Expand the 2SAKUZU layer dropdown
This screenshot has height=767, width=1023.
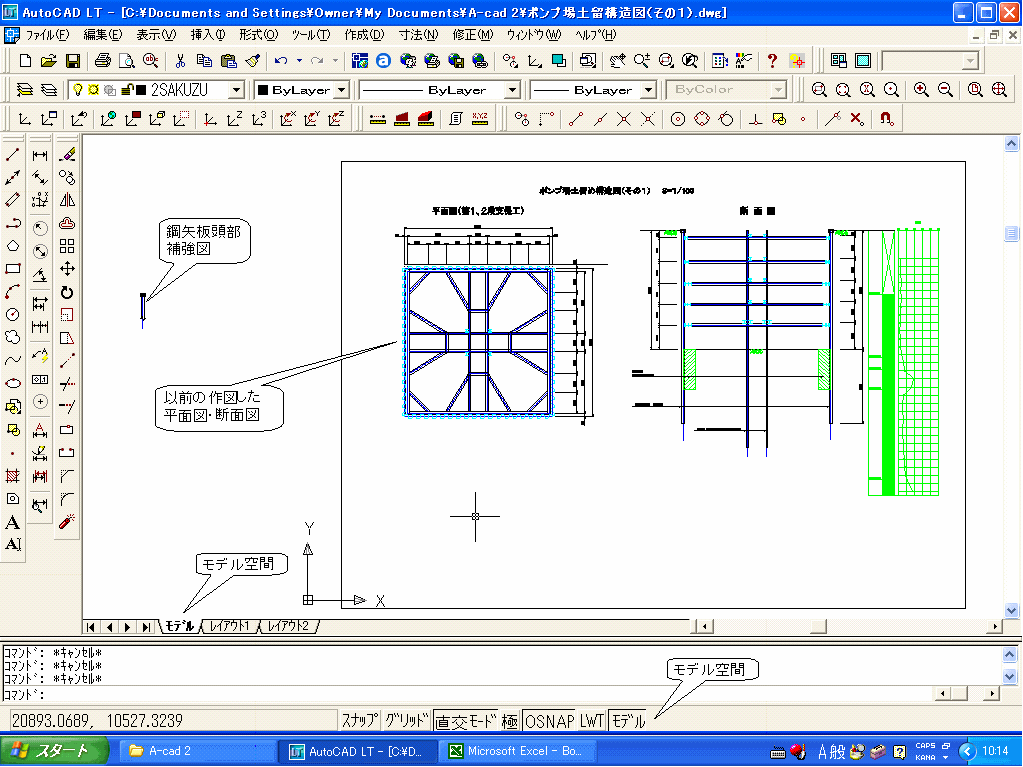click(x=237, y=89)
